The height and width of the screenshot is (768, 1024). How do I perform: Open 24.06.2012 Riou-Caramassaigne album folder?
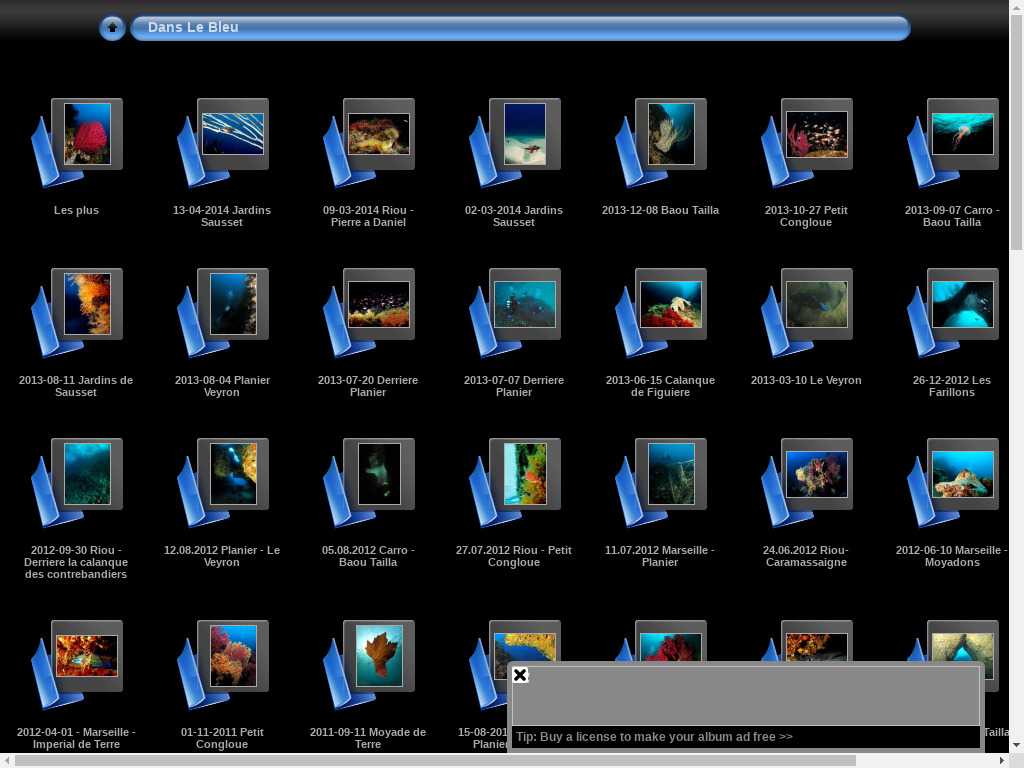(817, 474)
